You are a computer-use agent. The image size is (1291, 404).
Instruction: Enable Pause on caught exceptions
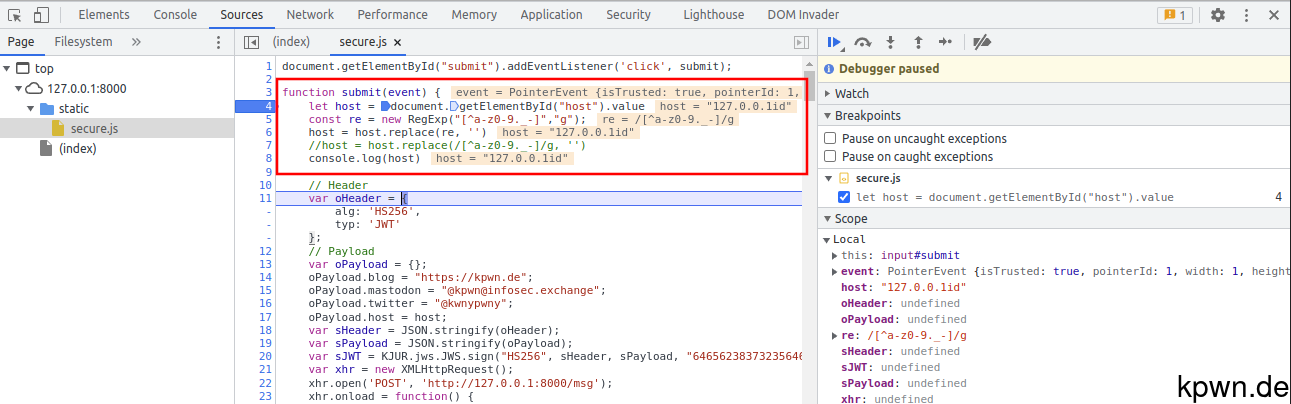point(830,156)
